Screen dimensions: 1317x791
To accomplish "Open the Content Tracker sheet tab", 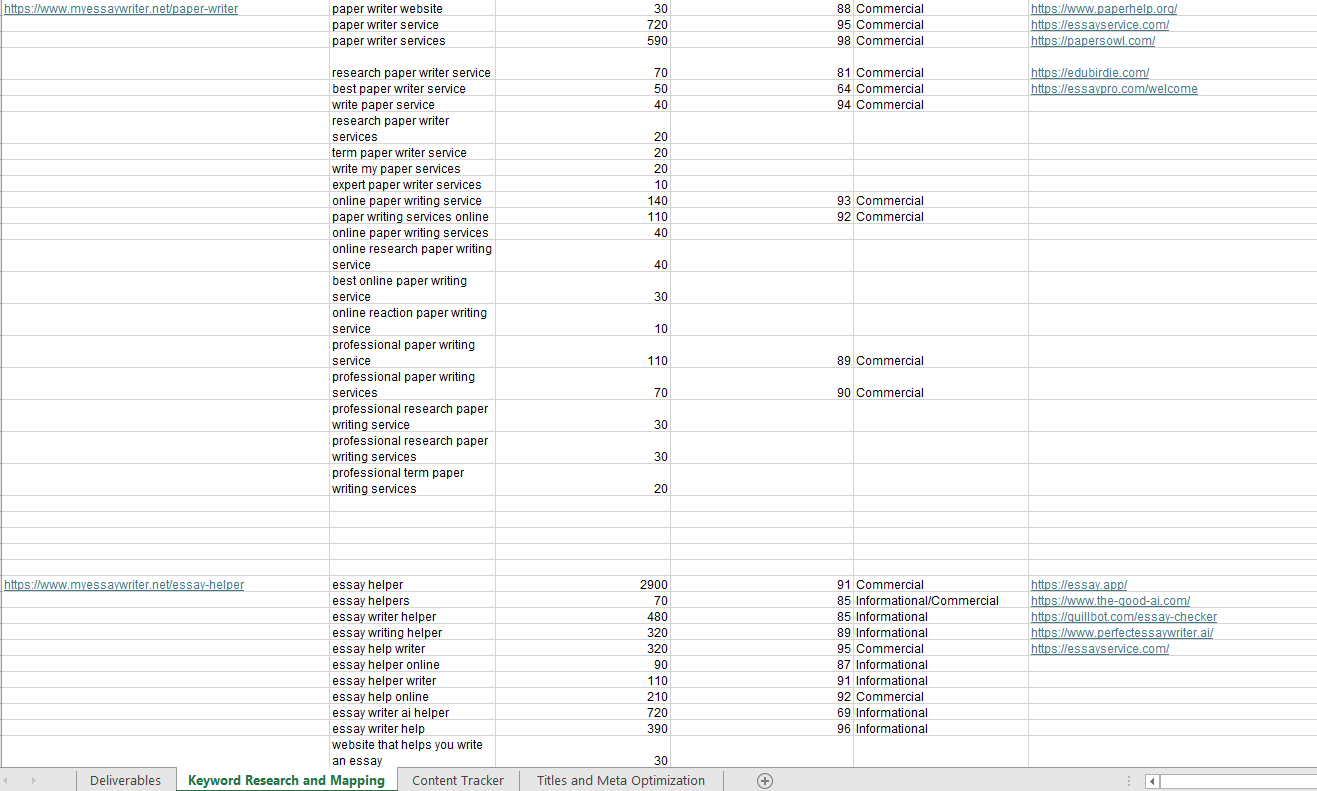I will [458, 780].
